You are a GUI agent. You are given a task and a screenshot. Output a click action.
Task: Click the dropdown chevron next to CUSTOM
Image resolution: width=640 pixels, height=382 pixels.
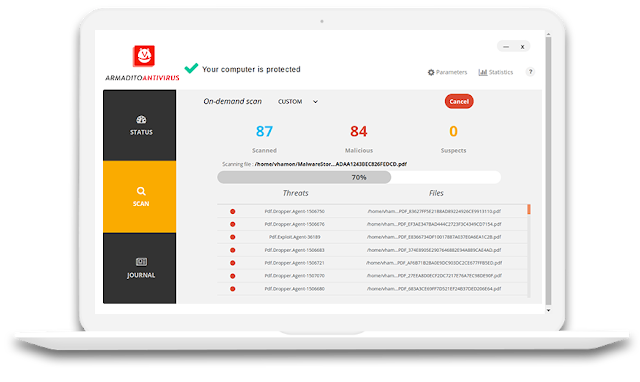tap(315, 102)
